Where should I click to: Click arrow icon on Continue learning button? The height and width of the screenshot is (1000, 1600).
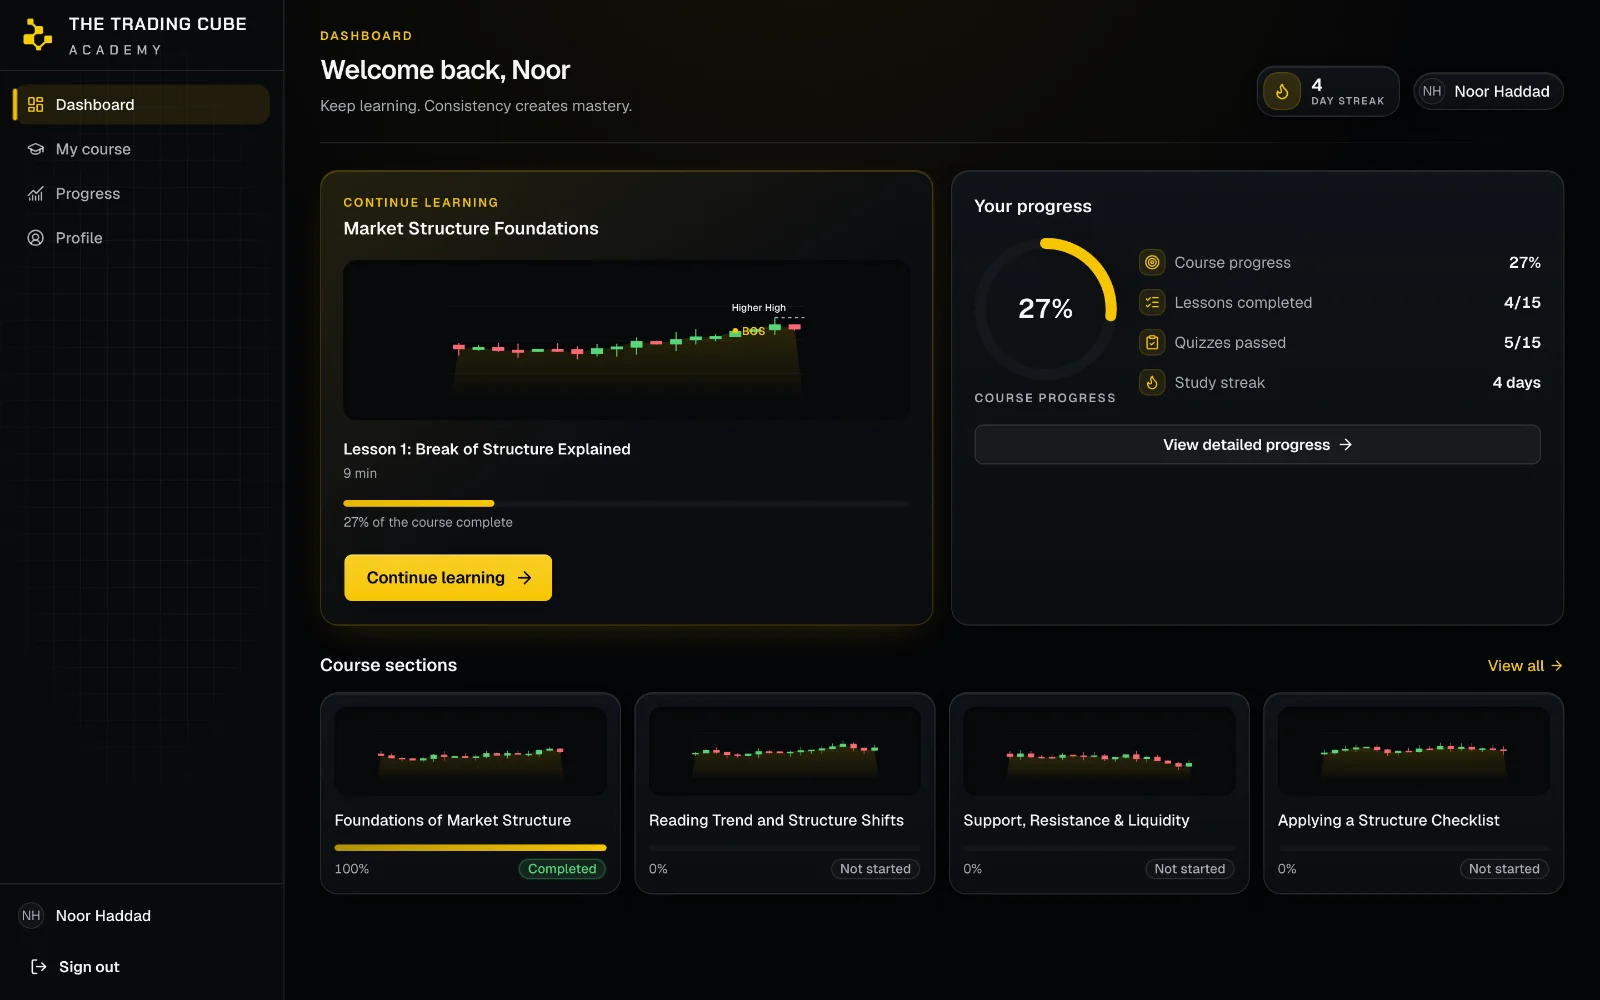tap(524, 578)
